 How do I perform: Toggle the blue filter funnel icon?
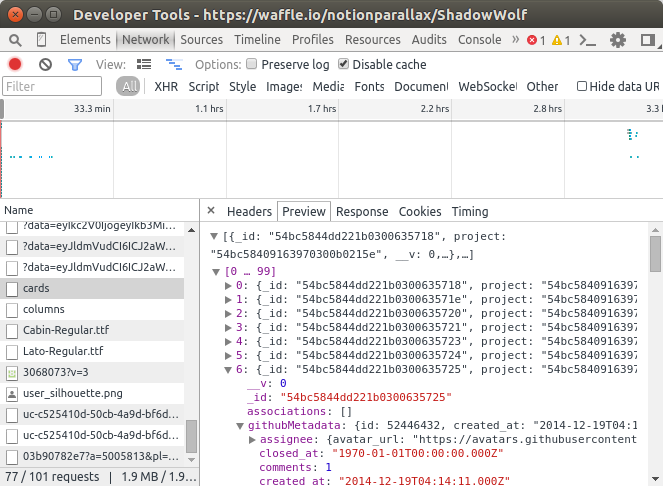[75, 64]
